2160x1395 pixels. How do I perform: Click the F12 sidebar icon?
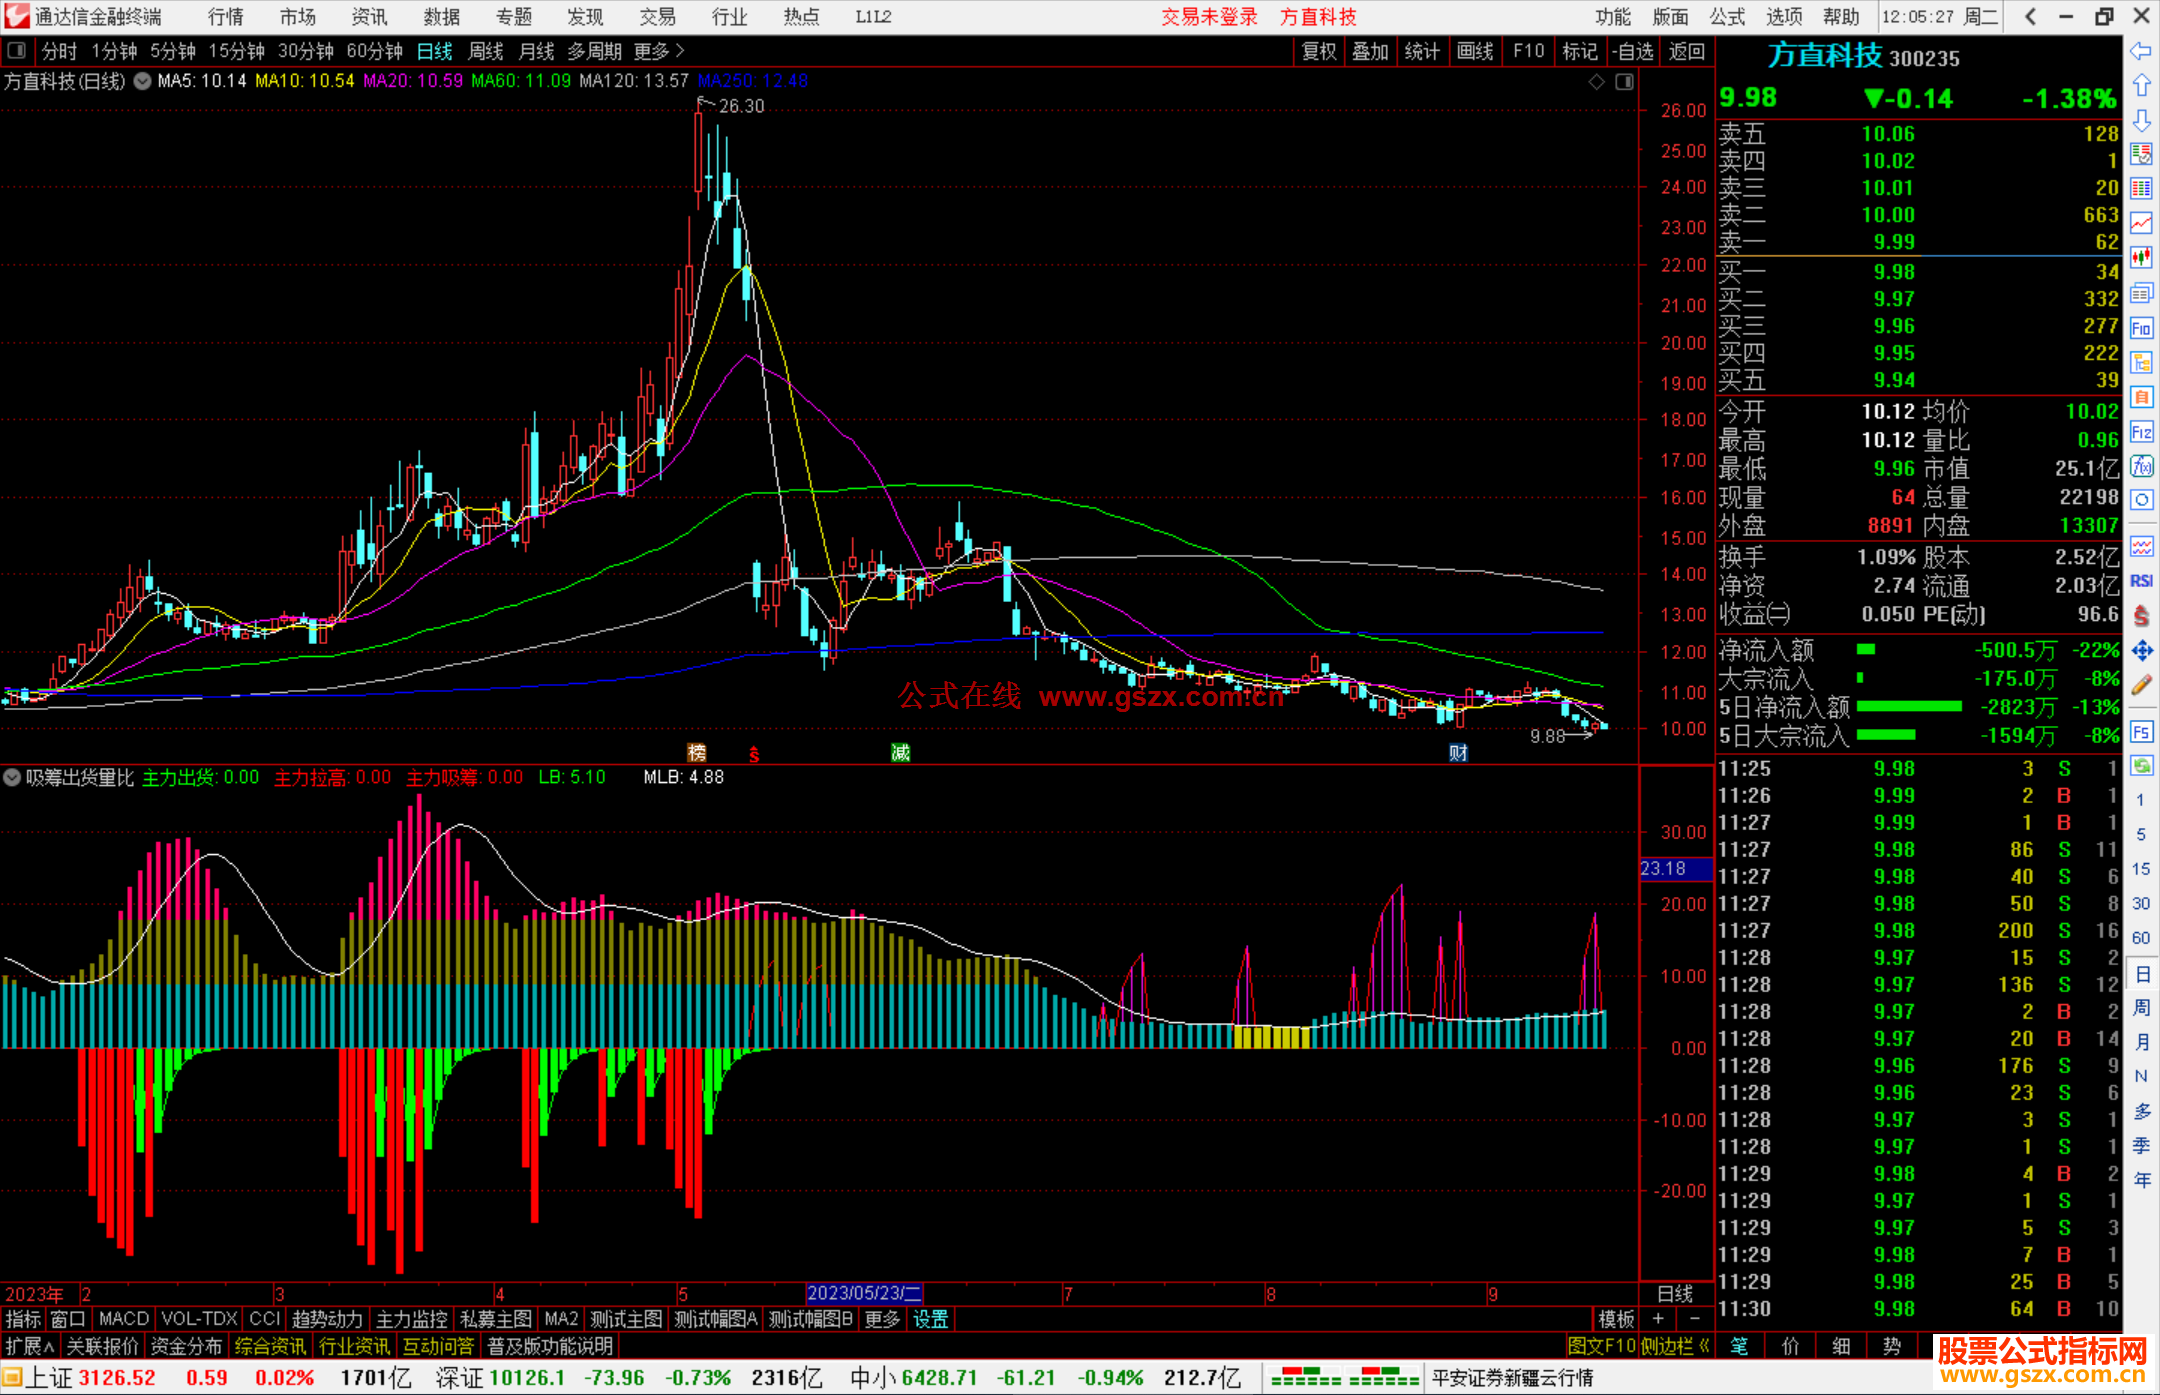[x=2141, y=432]
